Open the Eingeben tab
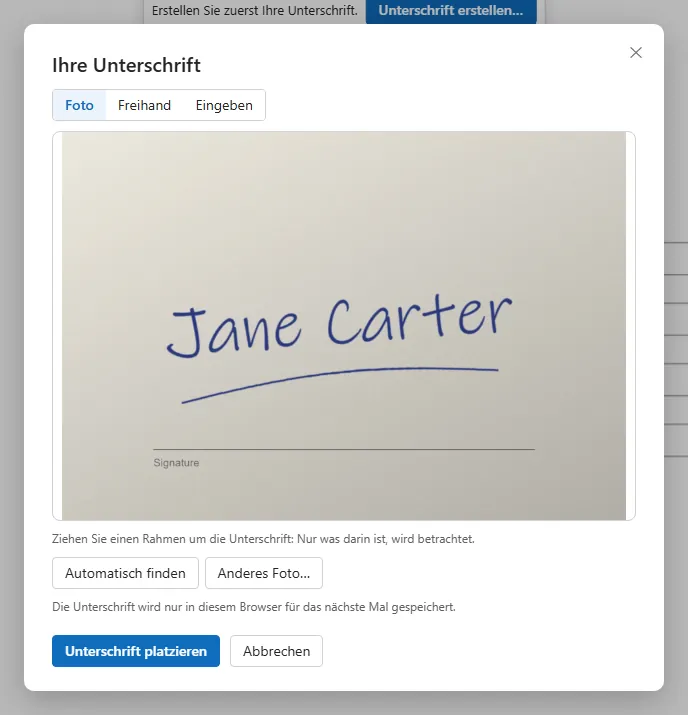Viewport: 688px width, 715px height. 224,105
